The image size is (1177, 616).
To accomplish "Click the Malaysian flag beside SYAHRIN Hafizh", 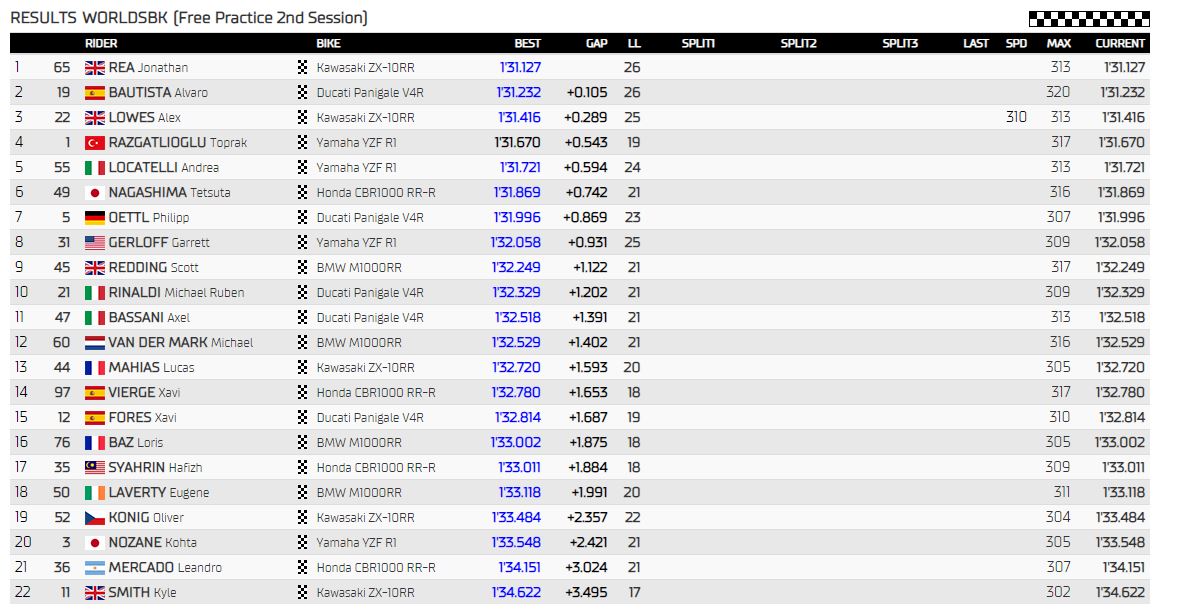I will point(95,468).
